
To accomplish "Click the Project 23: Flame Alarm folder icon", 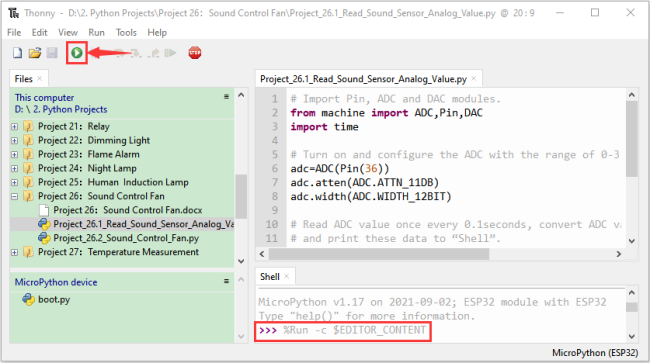I will [28, 154].
